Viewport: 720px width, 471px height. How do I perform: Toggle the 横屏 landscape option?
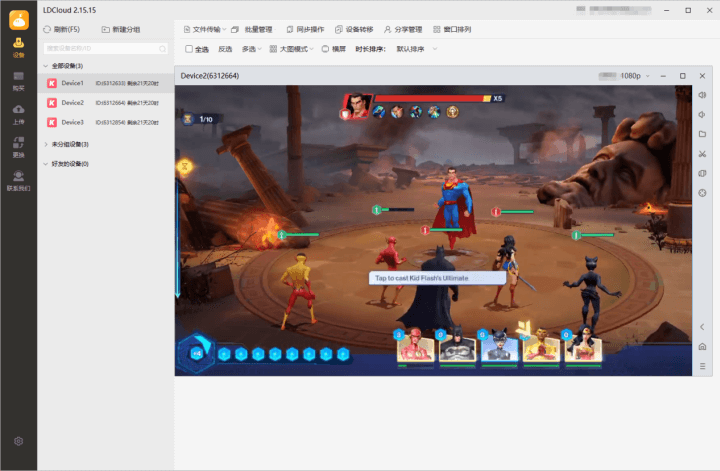point(334,49)
